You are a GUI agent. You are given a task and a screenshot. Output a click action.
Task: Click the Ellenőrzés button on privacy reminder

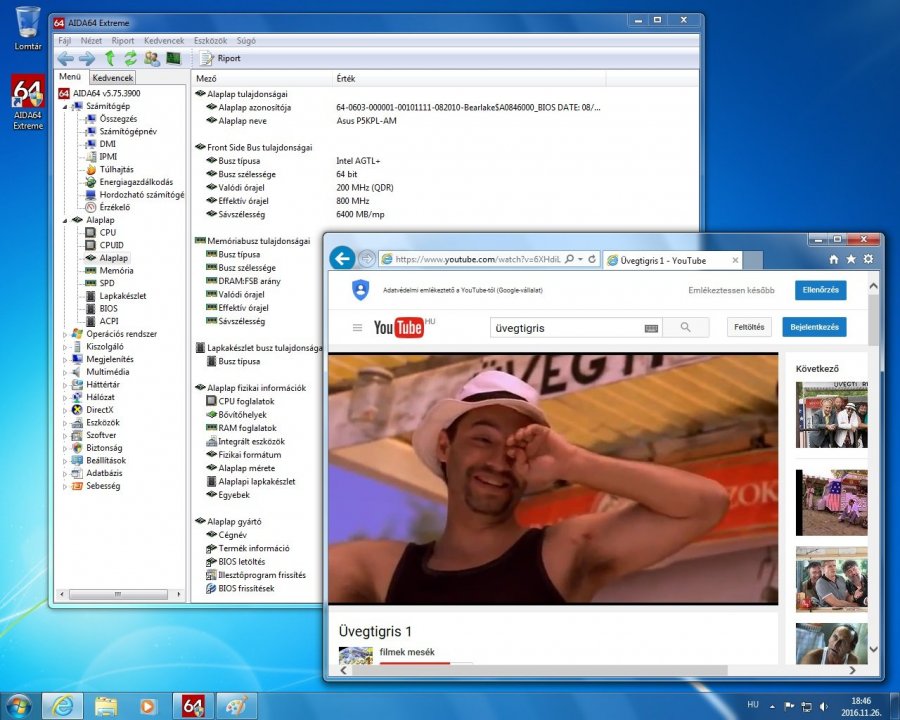(x=821, y=290)
